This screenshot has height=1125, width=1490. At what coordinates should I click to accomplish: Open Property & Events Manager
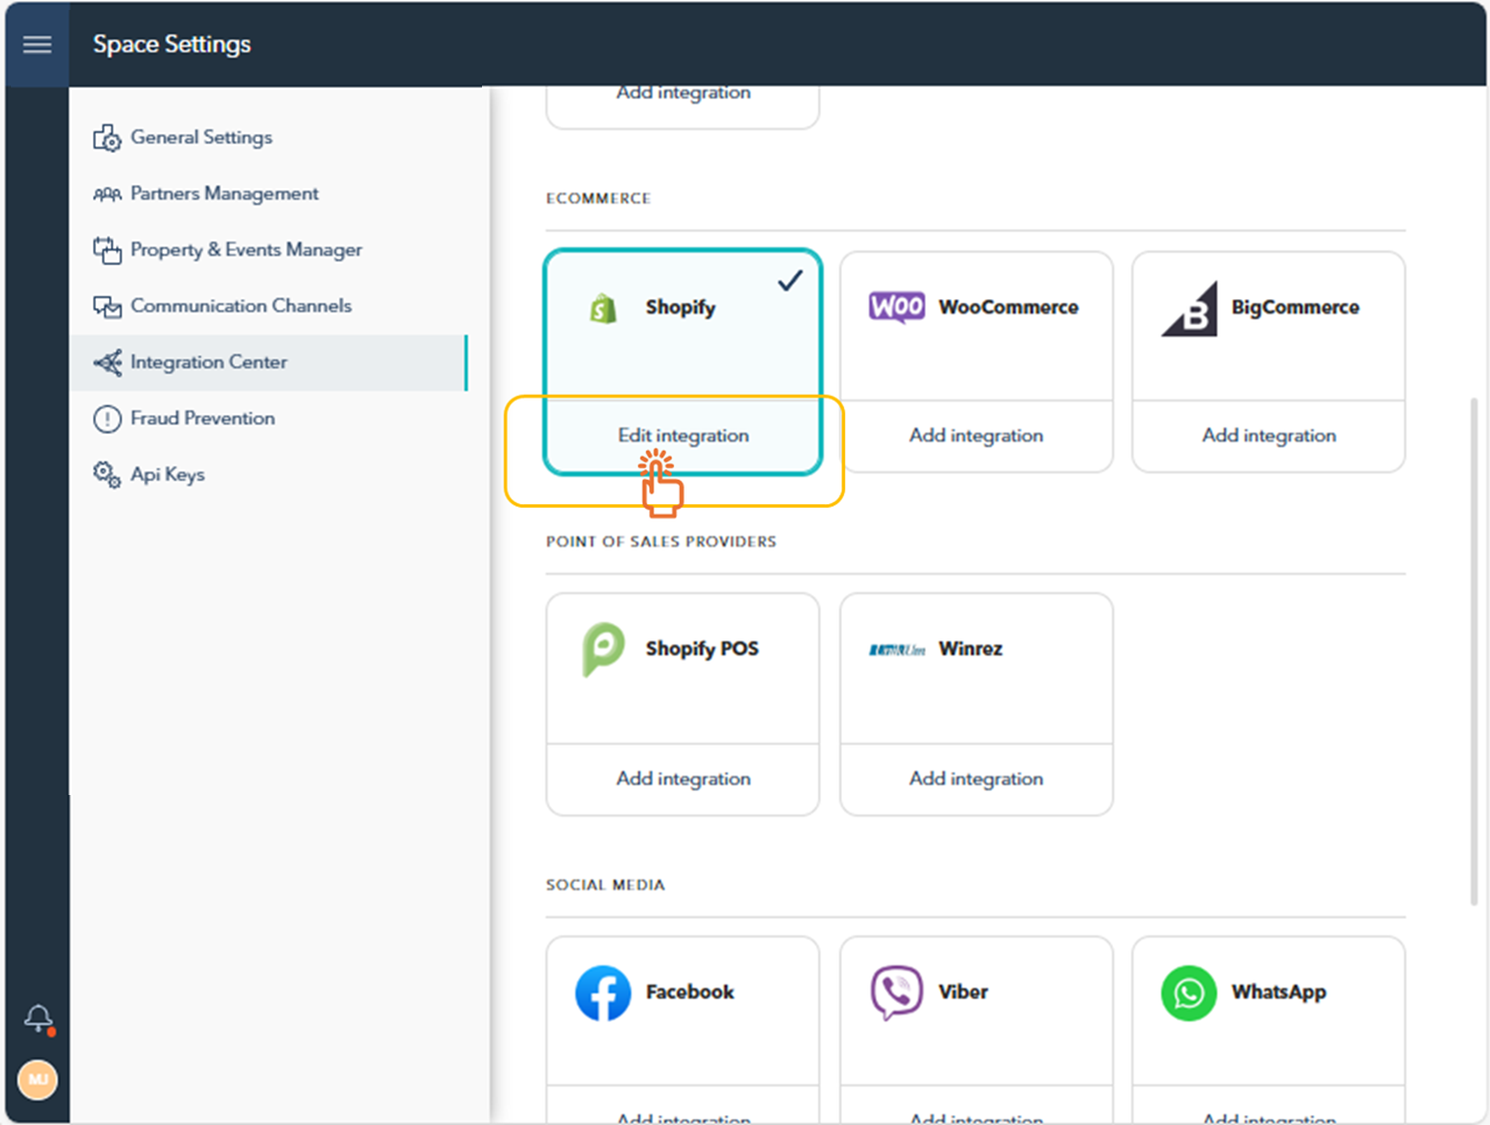pyautogui.click(x=269, y=250)
